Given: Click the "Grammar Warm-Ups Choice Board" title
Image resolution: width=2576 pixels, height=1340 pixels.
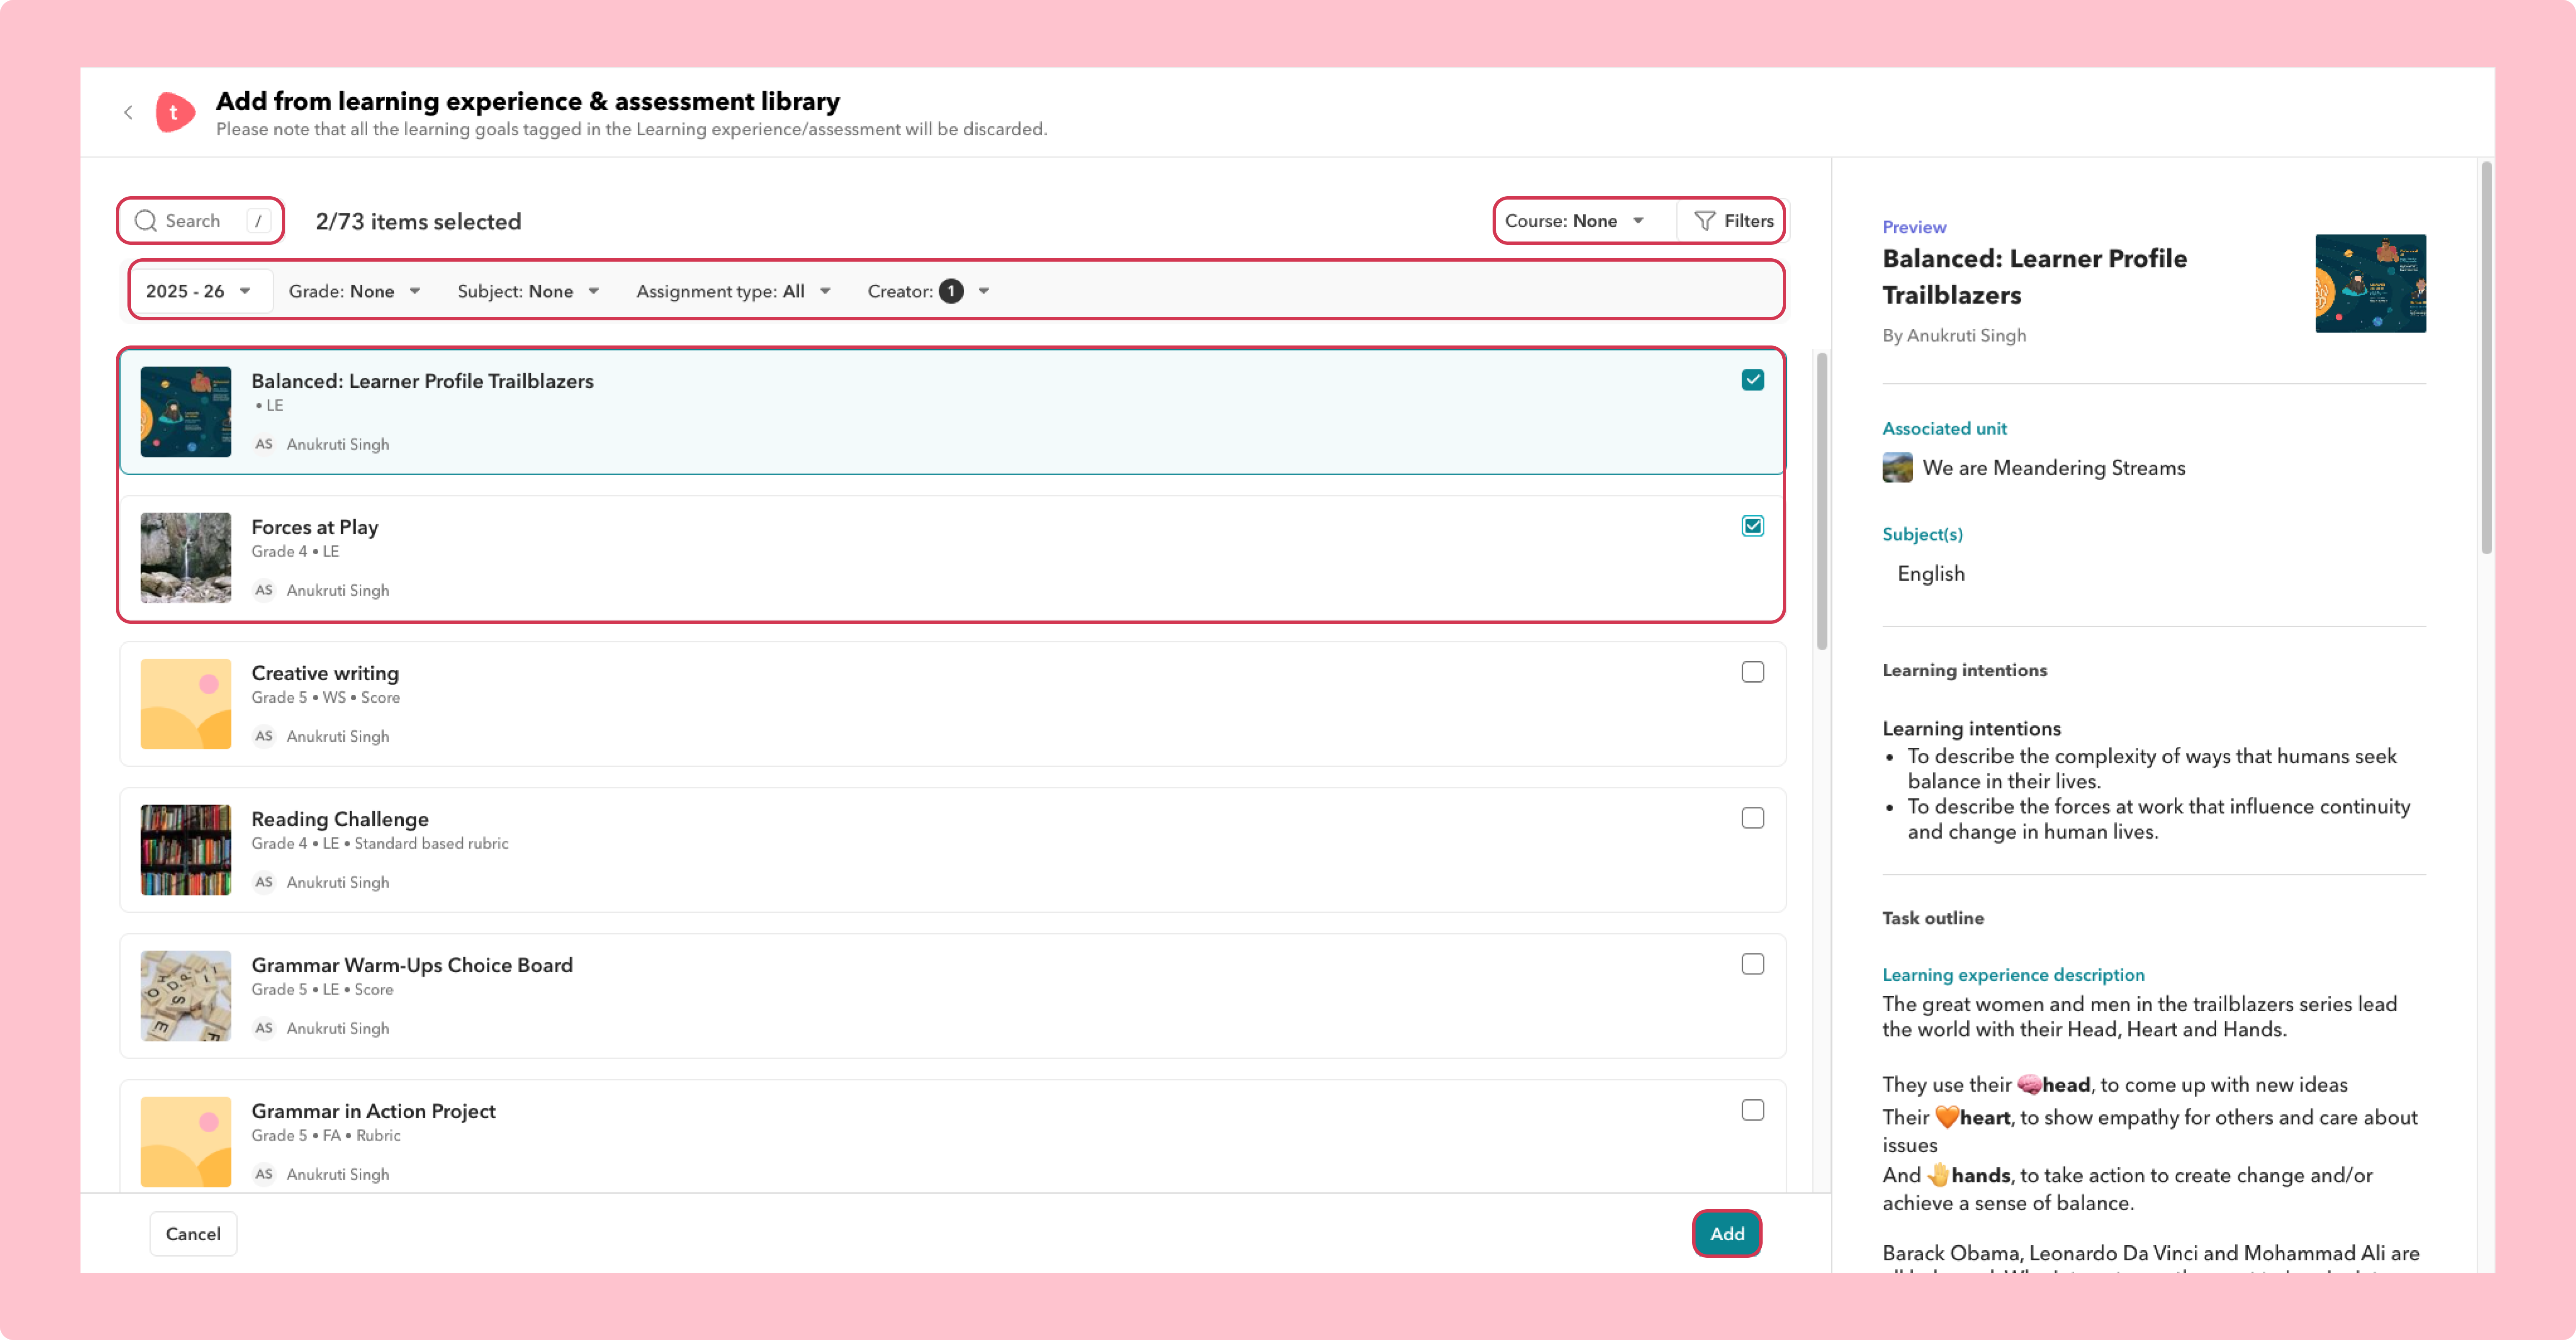Looking at the screenshot, I should pos(412,965).
